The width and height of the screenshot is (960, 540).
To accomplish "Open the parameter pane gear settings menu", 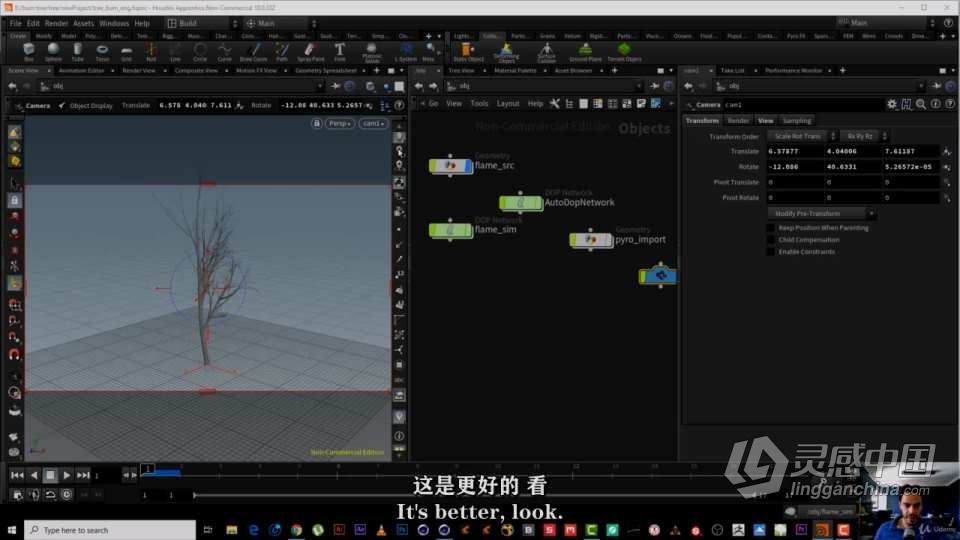I will pyautogui.click(x=891, y=105).
